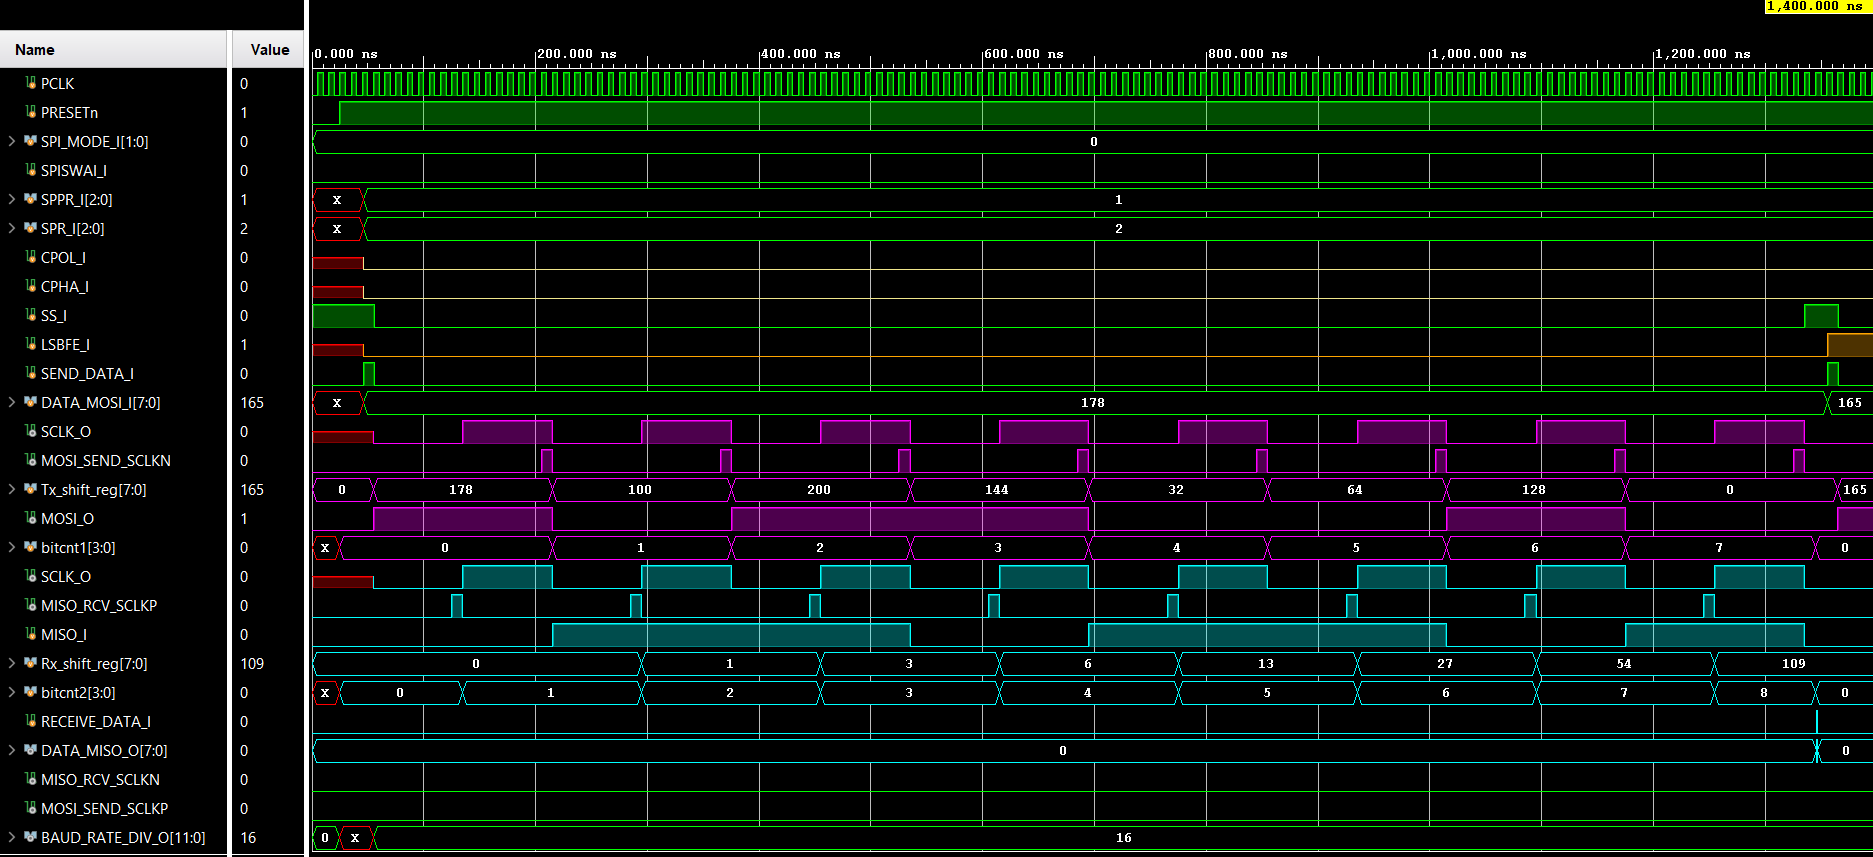This screenshot has height=857, width=1873.
Task: Click the SEND_DATA_I signal icon
Action: pos(31,374)
